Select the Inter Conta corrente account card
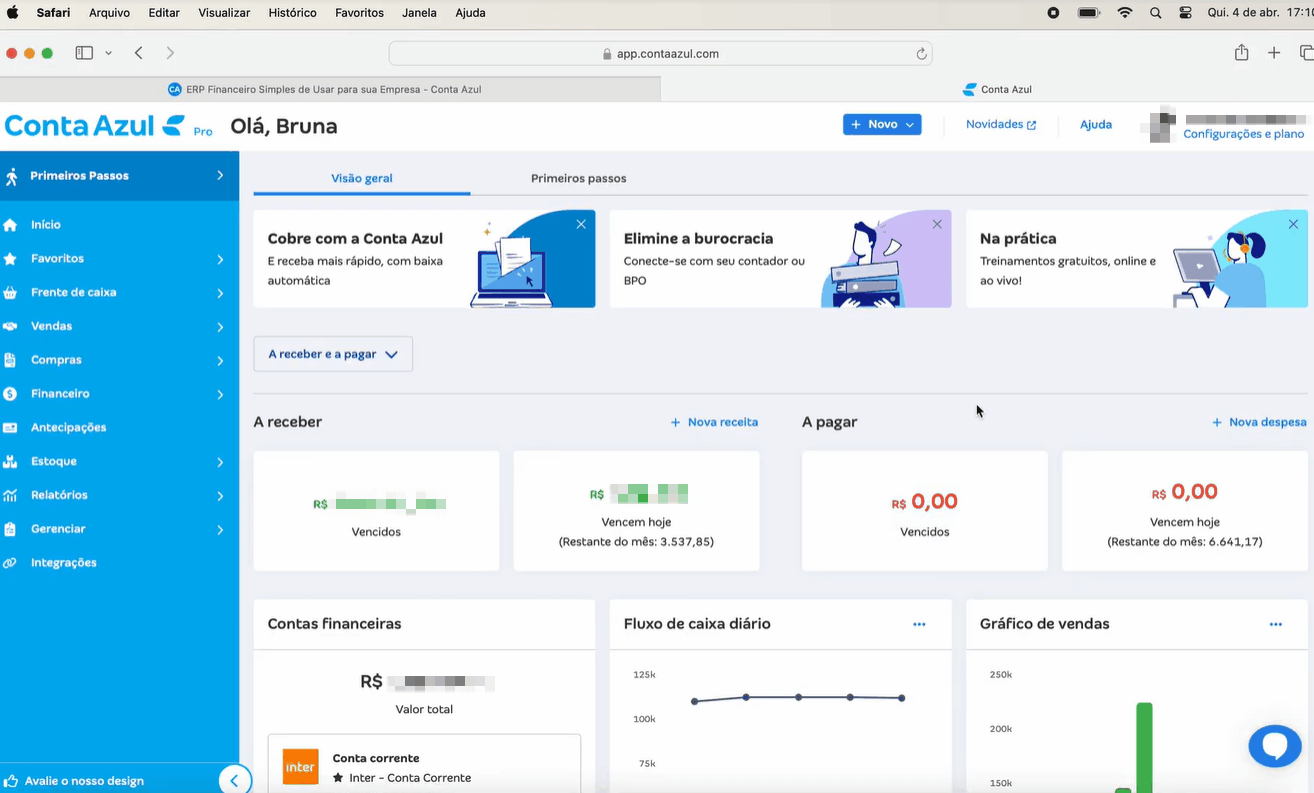This screenshot has width=1314, height=793. pos(424,764)
